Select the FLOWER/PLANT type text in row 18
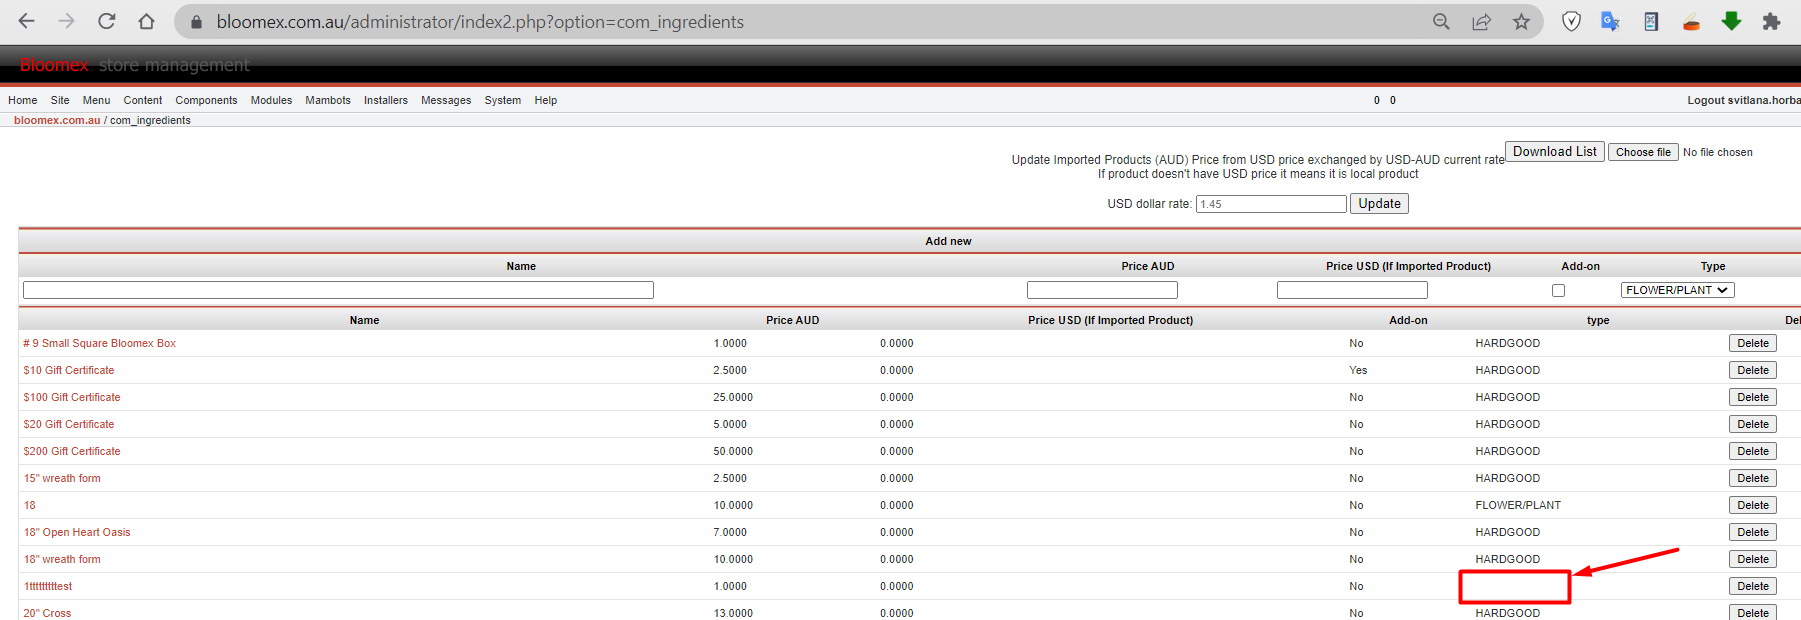The image size is (1801, 620). [x=1518, y=505]
